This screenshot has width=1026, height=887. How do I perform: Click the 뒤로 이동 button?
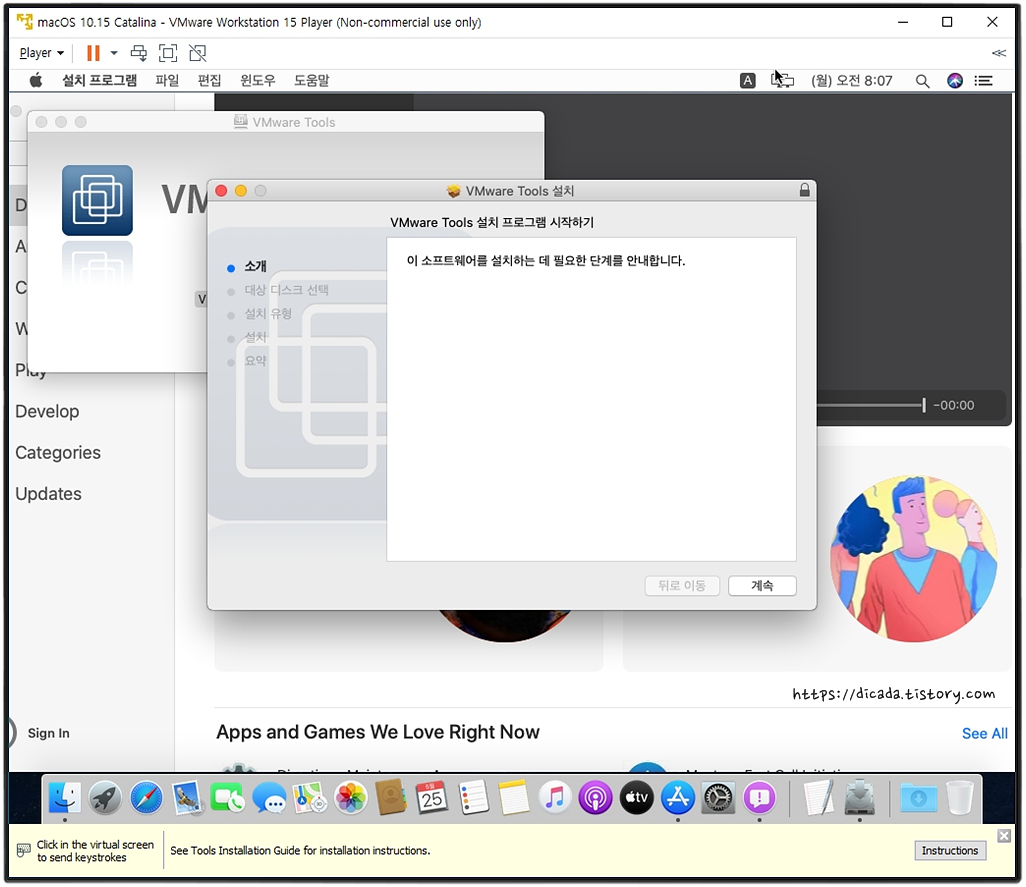pos(682,585)
